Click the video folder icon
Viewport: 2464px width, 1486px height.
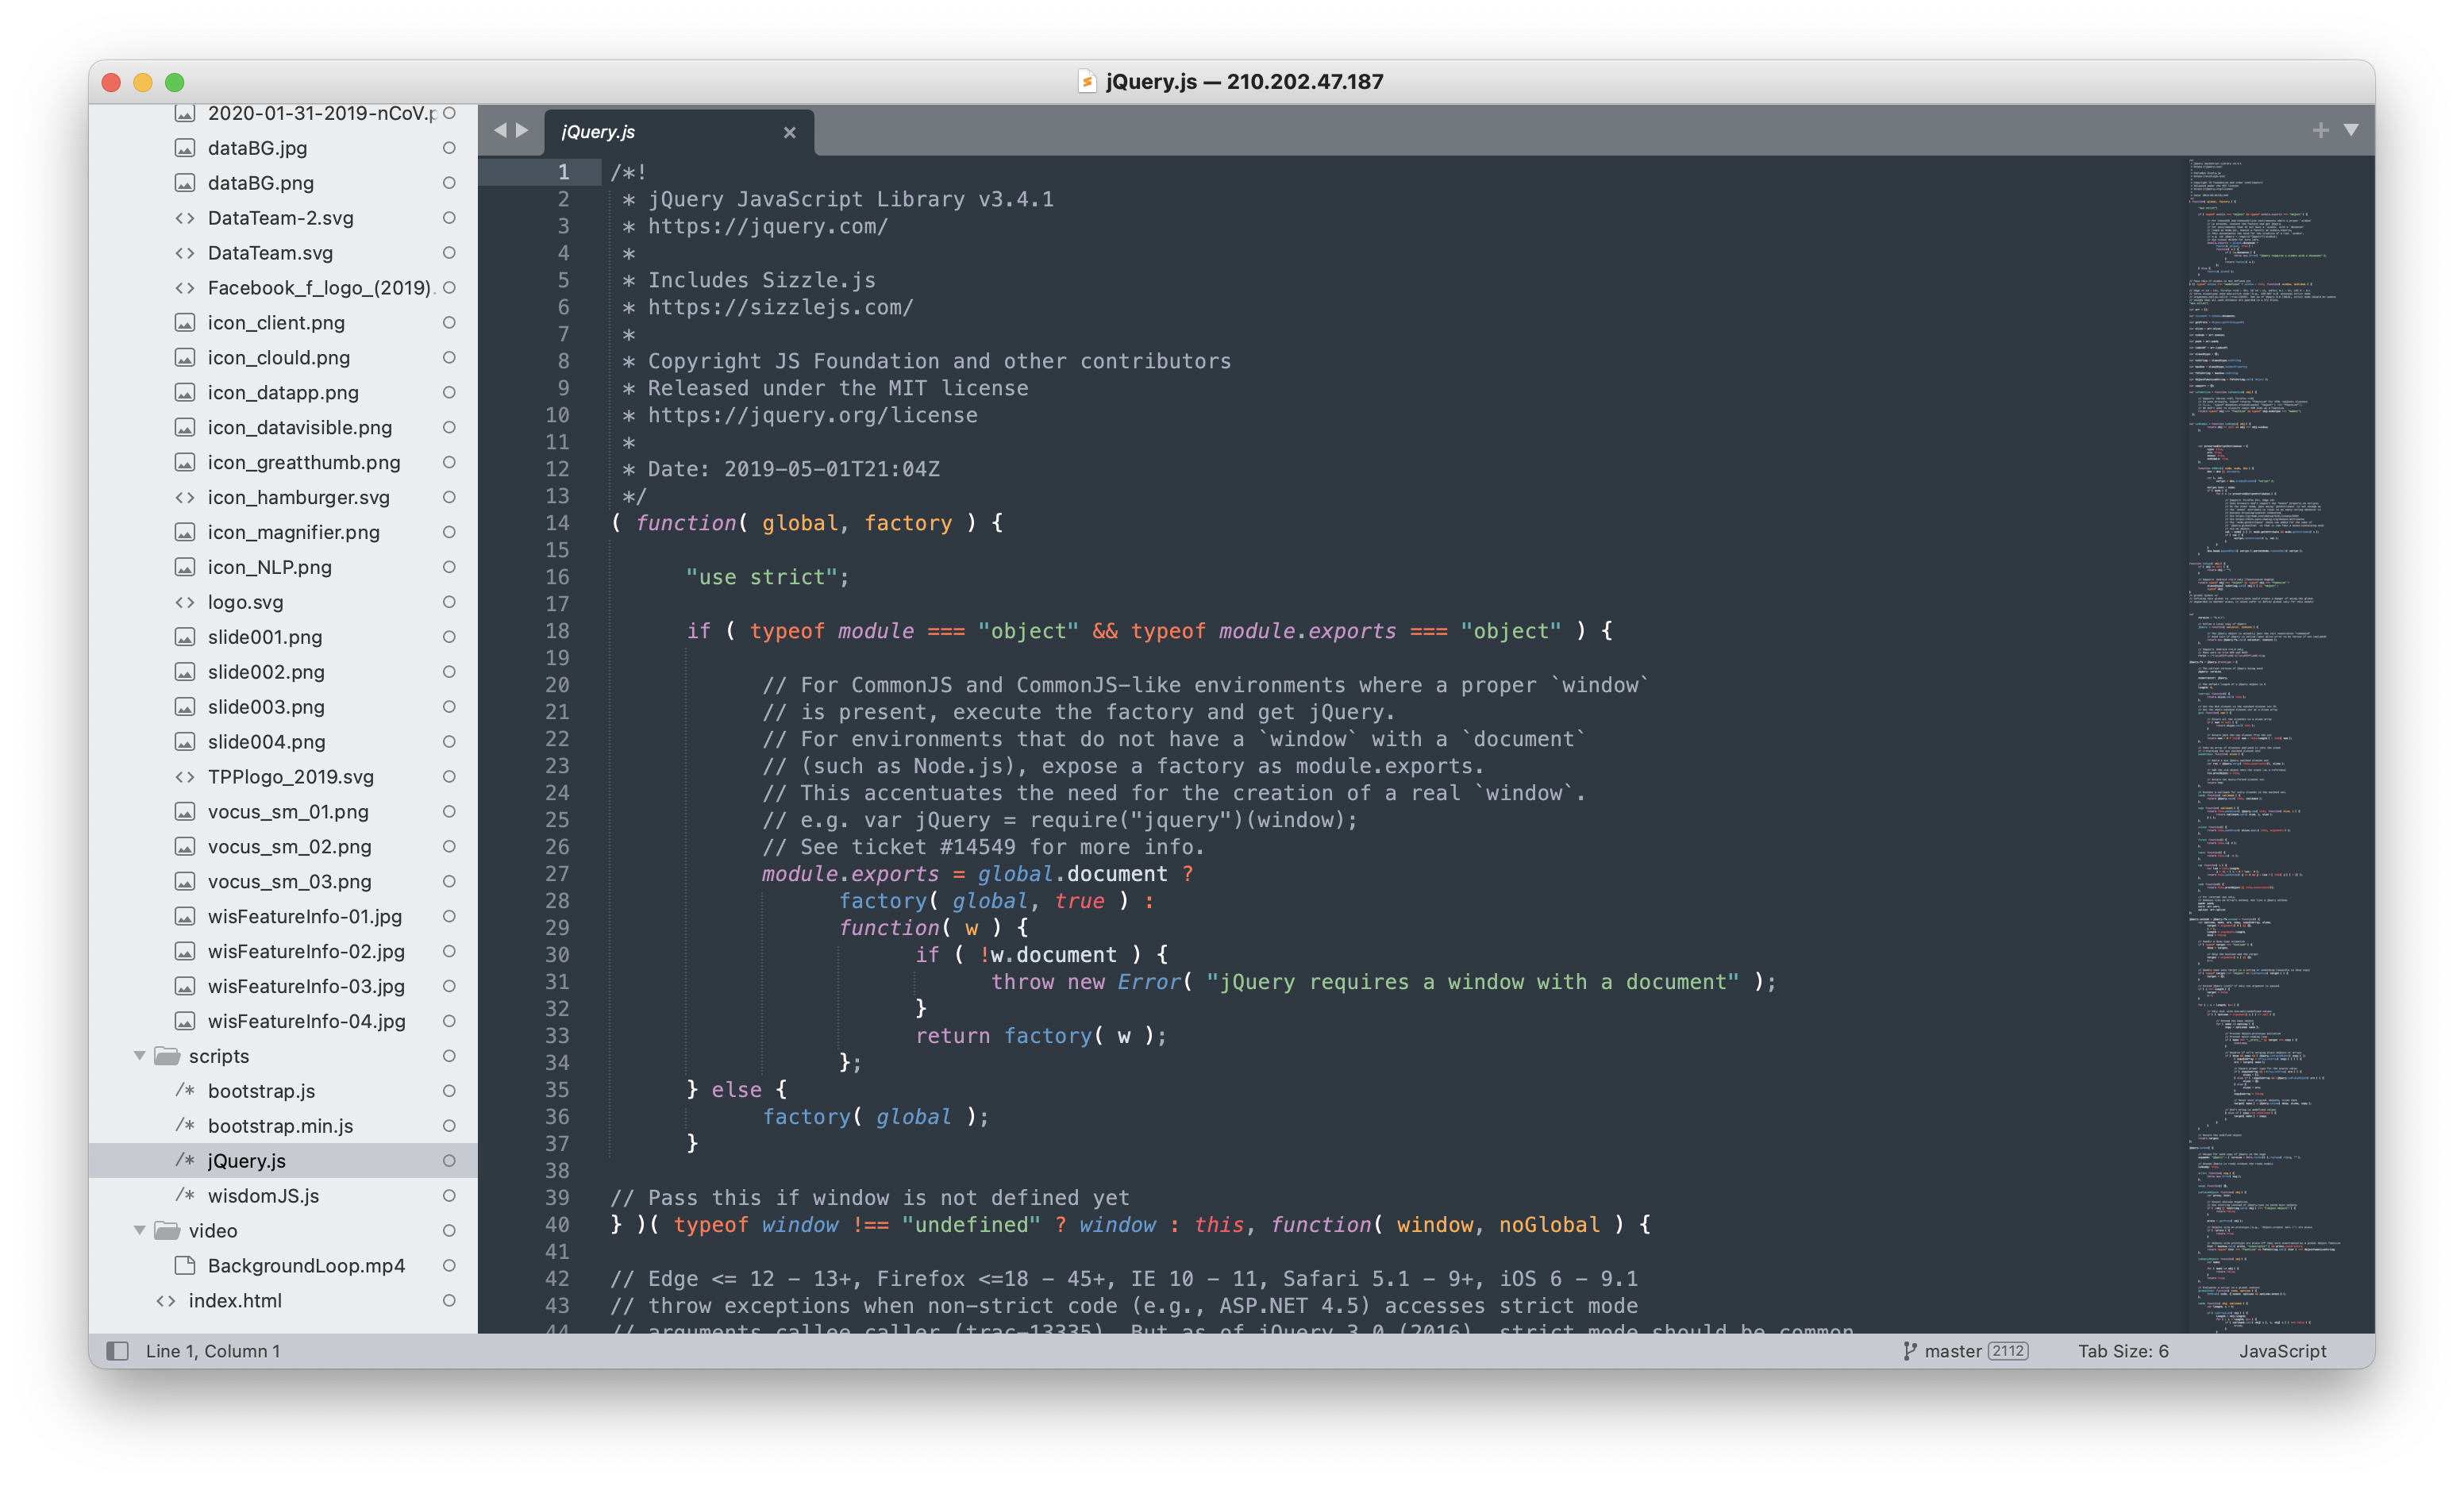[167, 1230]
